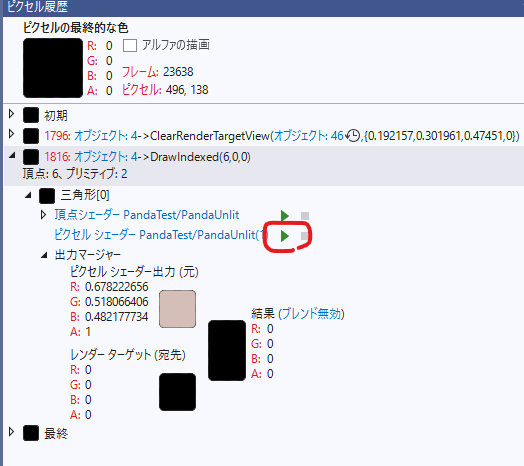This screenshot has width=524, height=466.
Task: Click the ピクセル シェーダー出力 (元) heading
Action: (134, 272)
